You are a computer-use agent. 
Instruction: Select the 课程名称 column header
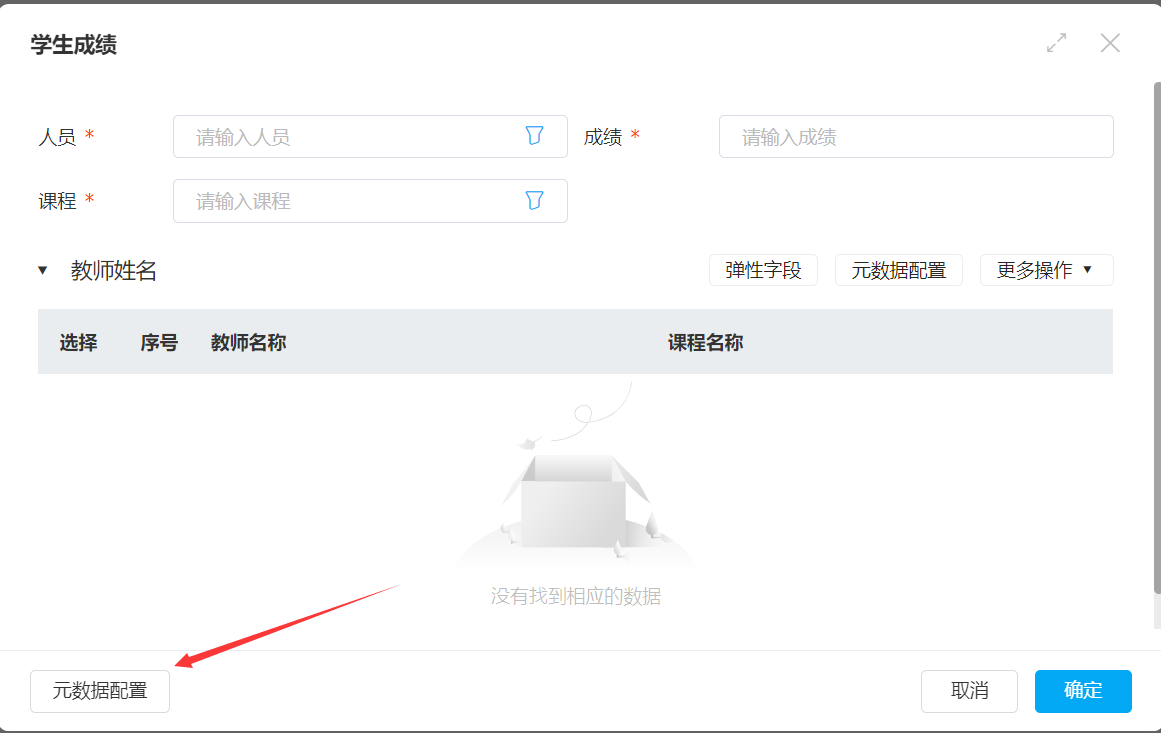(705, 343)
